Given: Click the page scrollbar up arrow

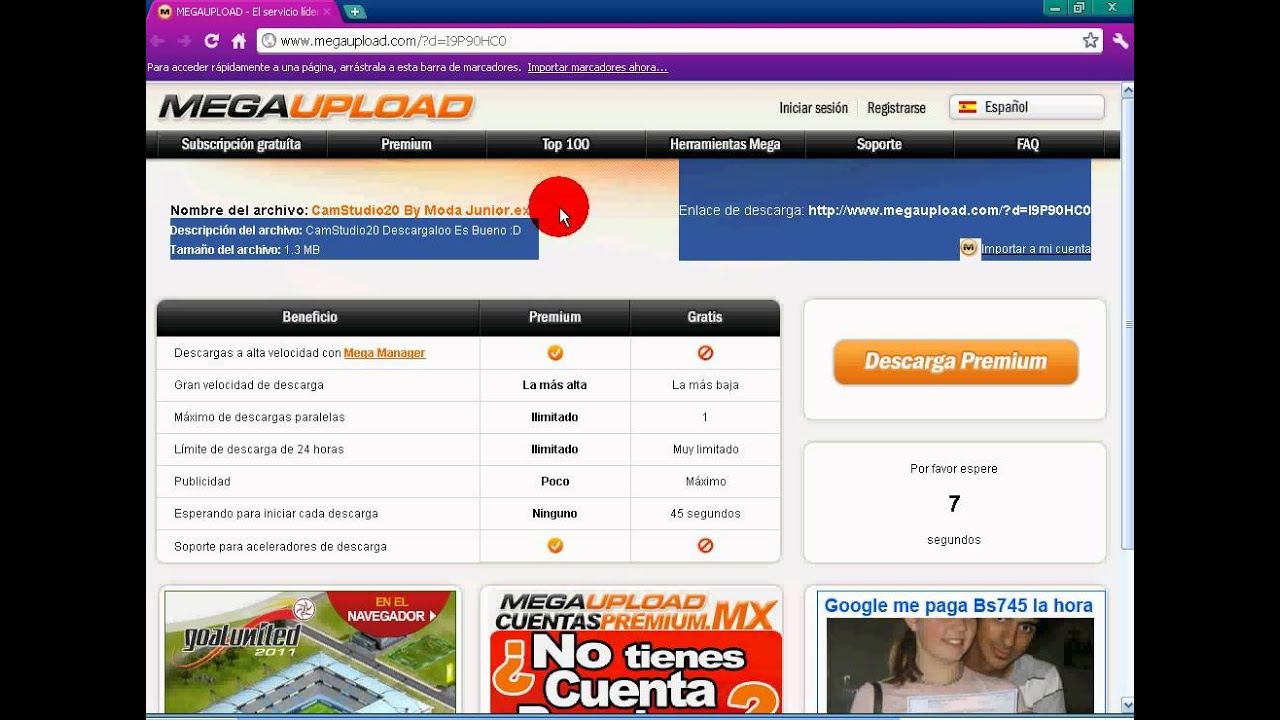Looking at the screenshot, I should [x=1127, y=90].
